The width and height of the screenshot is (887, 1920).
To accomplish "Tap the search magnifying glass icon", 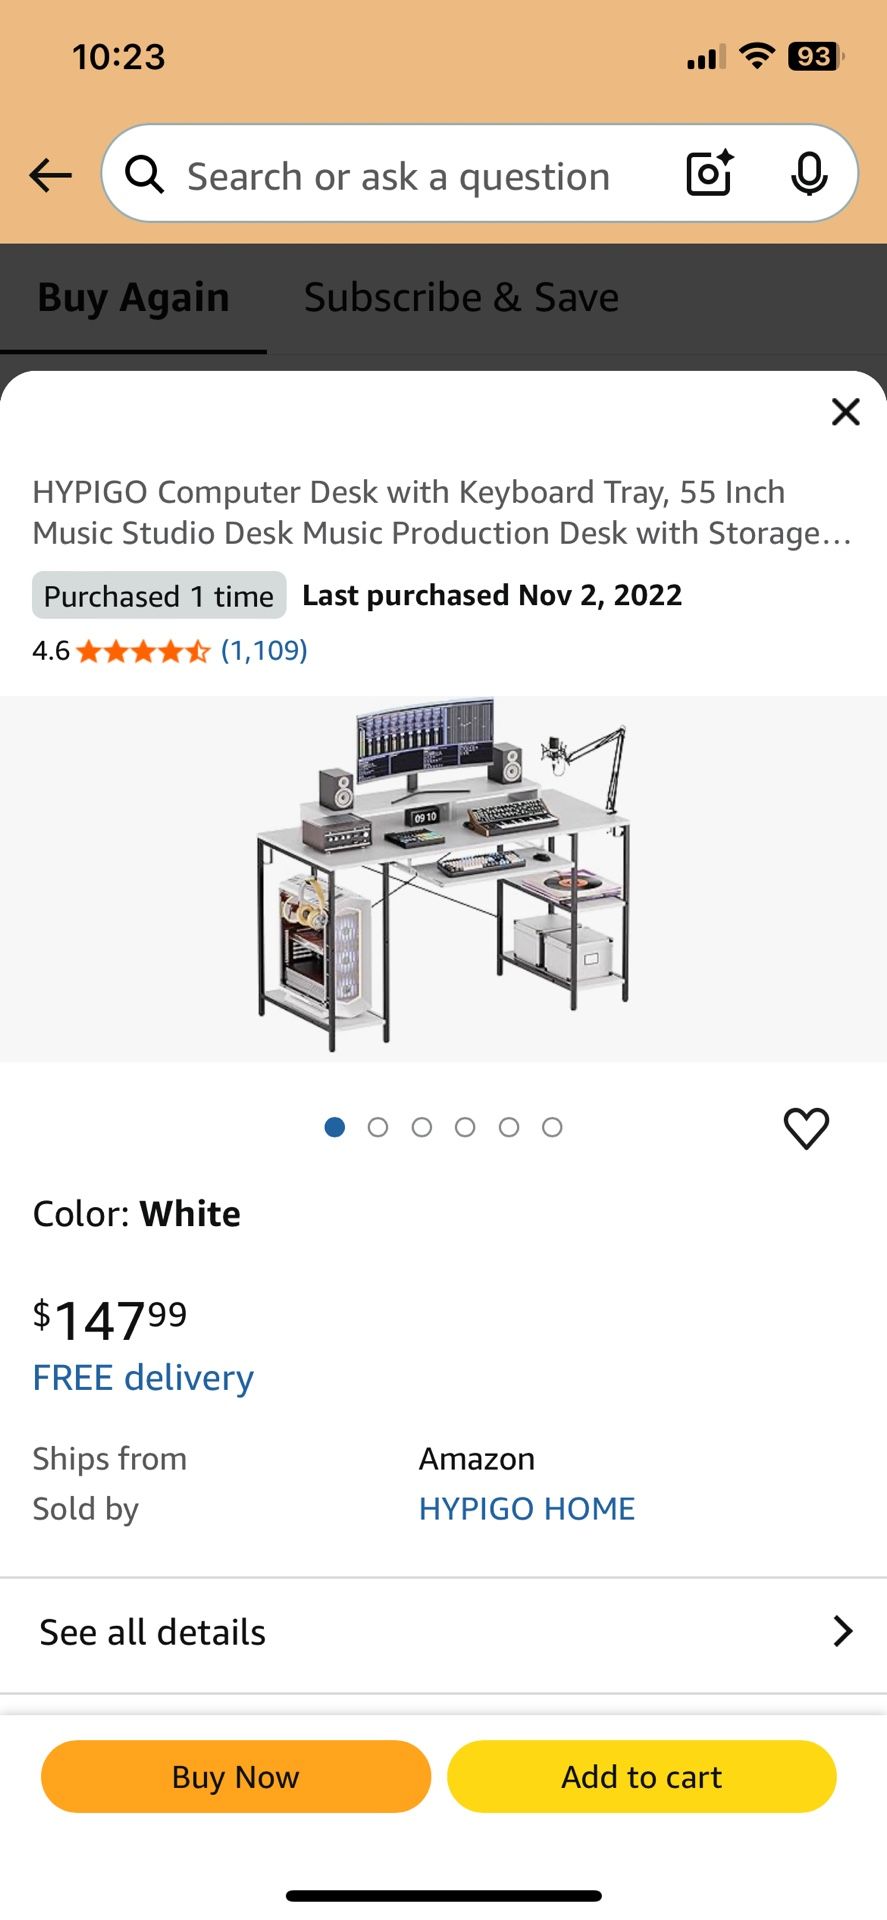I will pyautogui.click(x=144, y=173).
